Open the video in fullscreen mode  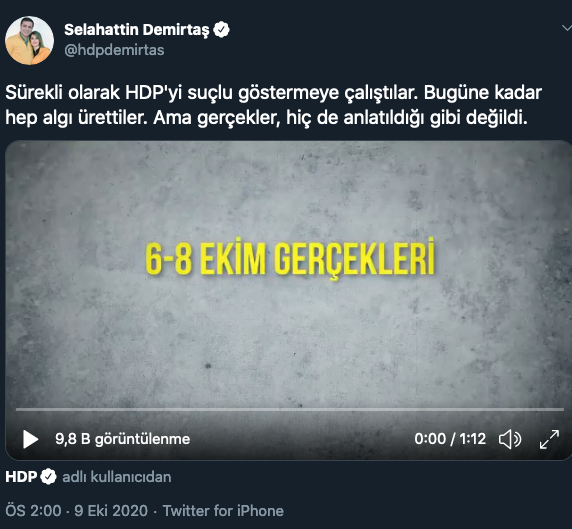(549, 439)
